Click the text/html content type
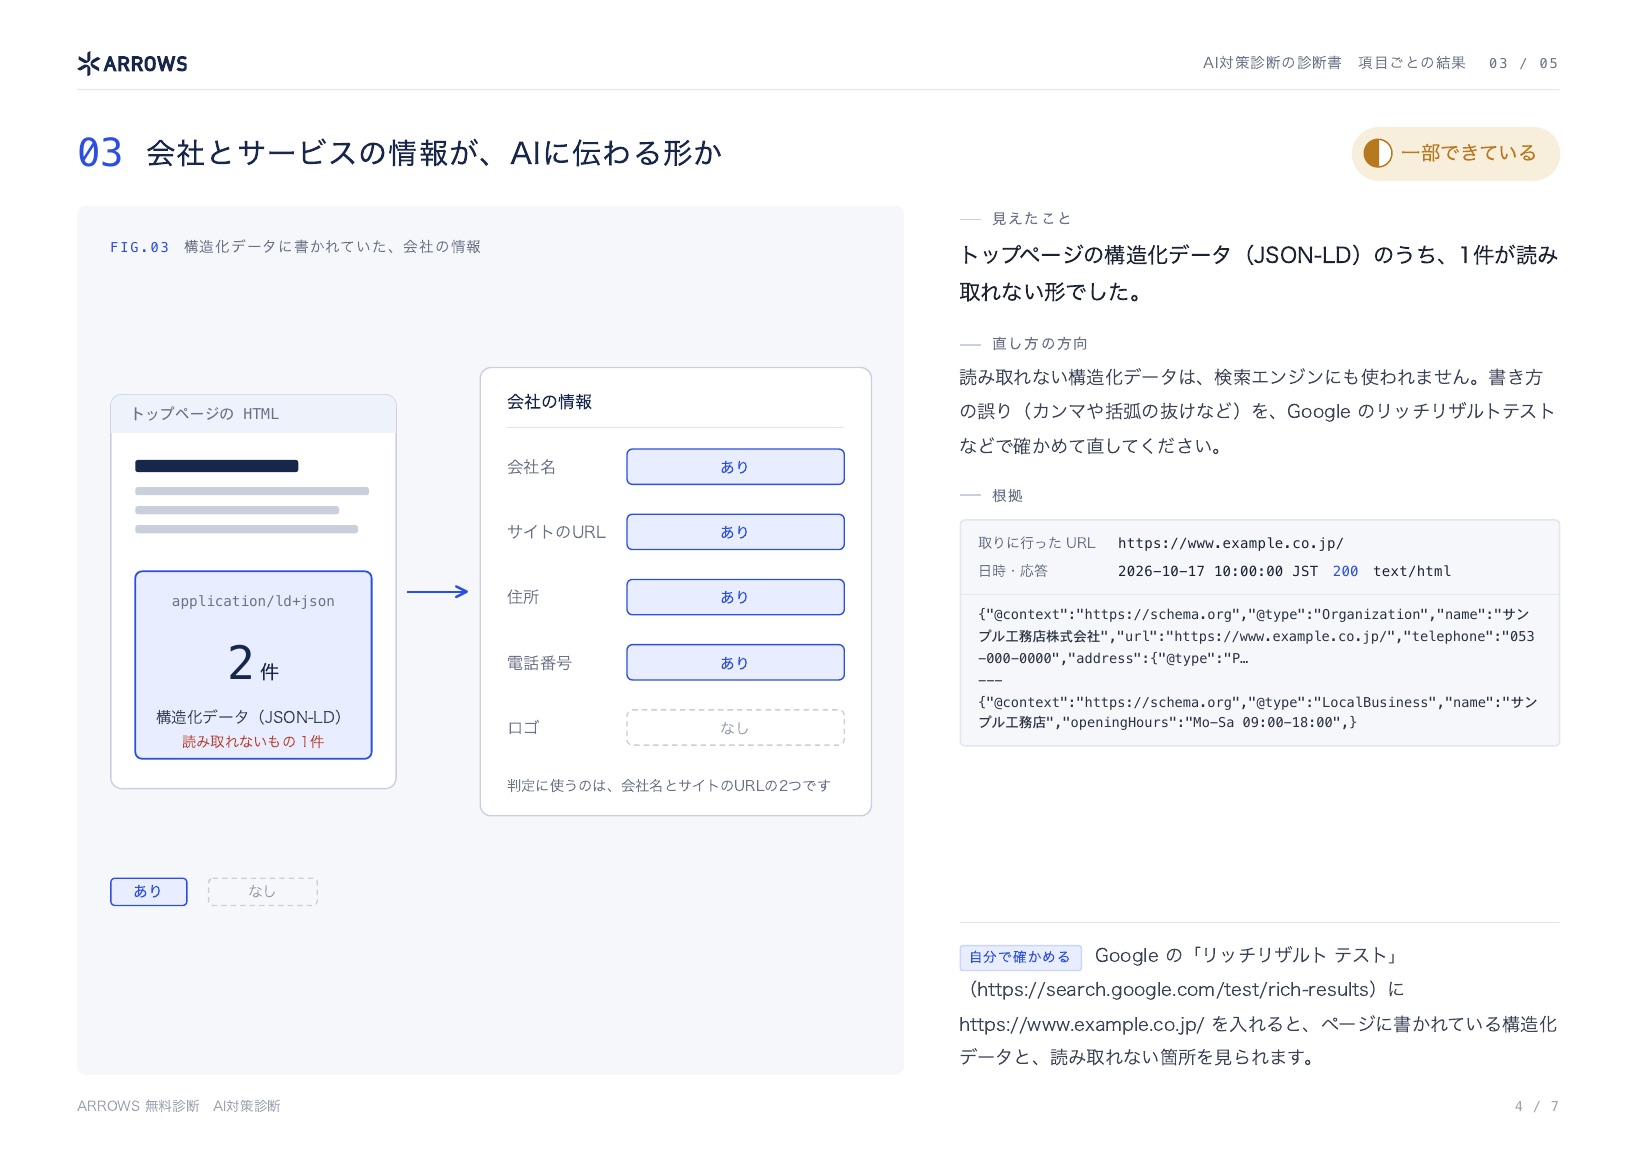Viewport: 1638px width, 1157px height. (1411, 571)
